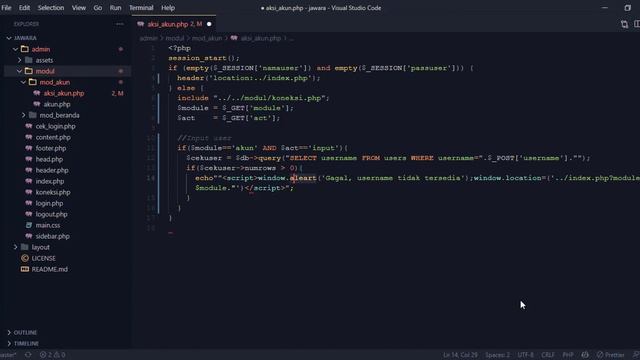Open README.md file
The image size is (640, 360).
[49, 269]
